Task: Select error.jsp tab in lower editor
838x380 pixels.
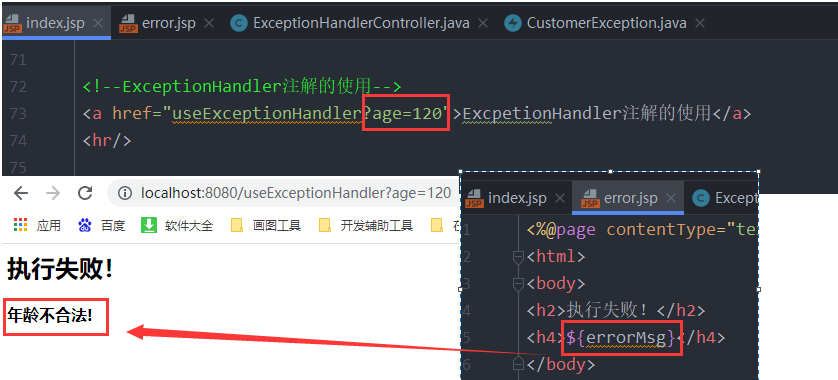Action: 628,198
